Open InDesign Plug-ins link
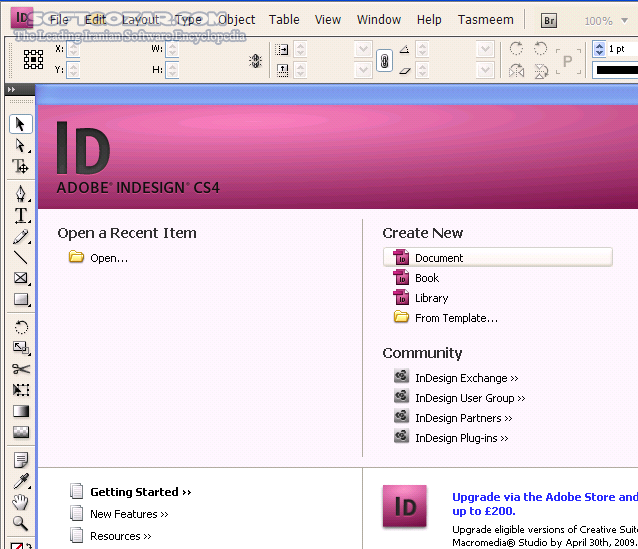 451,438
